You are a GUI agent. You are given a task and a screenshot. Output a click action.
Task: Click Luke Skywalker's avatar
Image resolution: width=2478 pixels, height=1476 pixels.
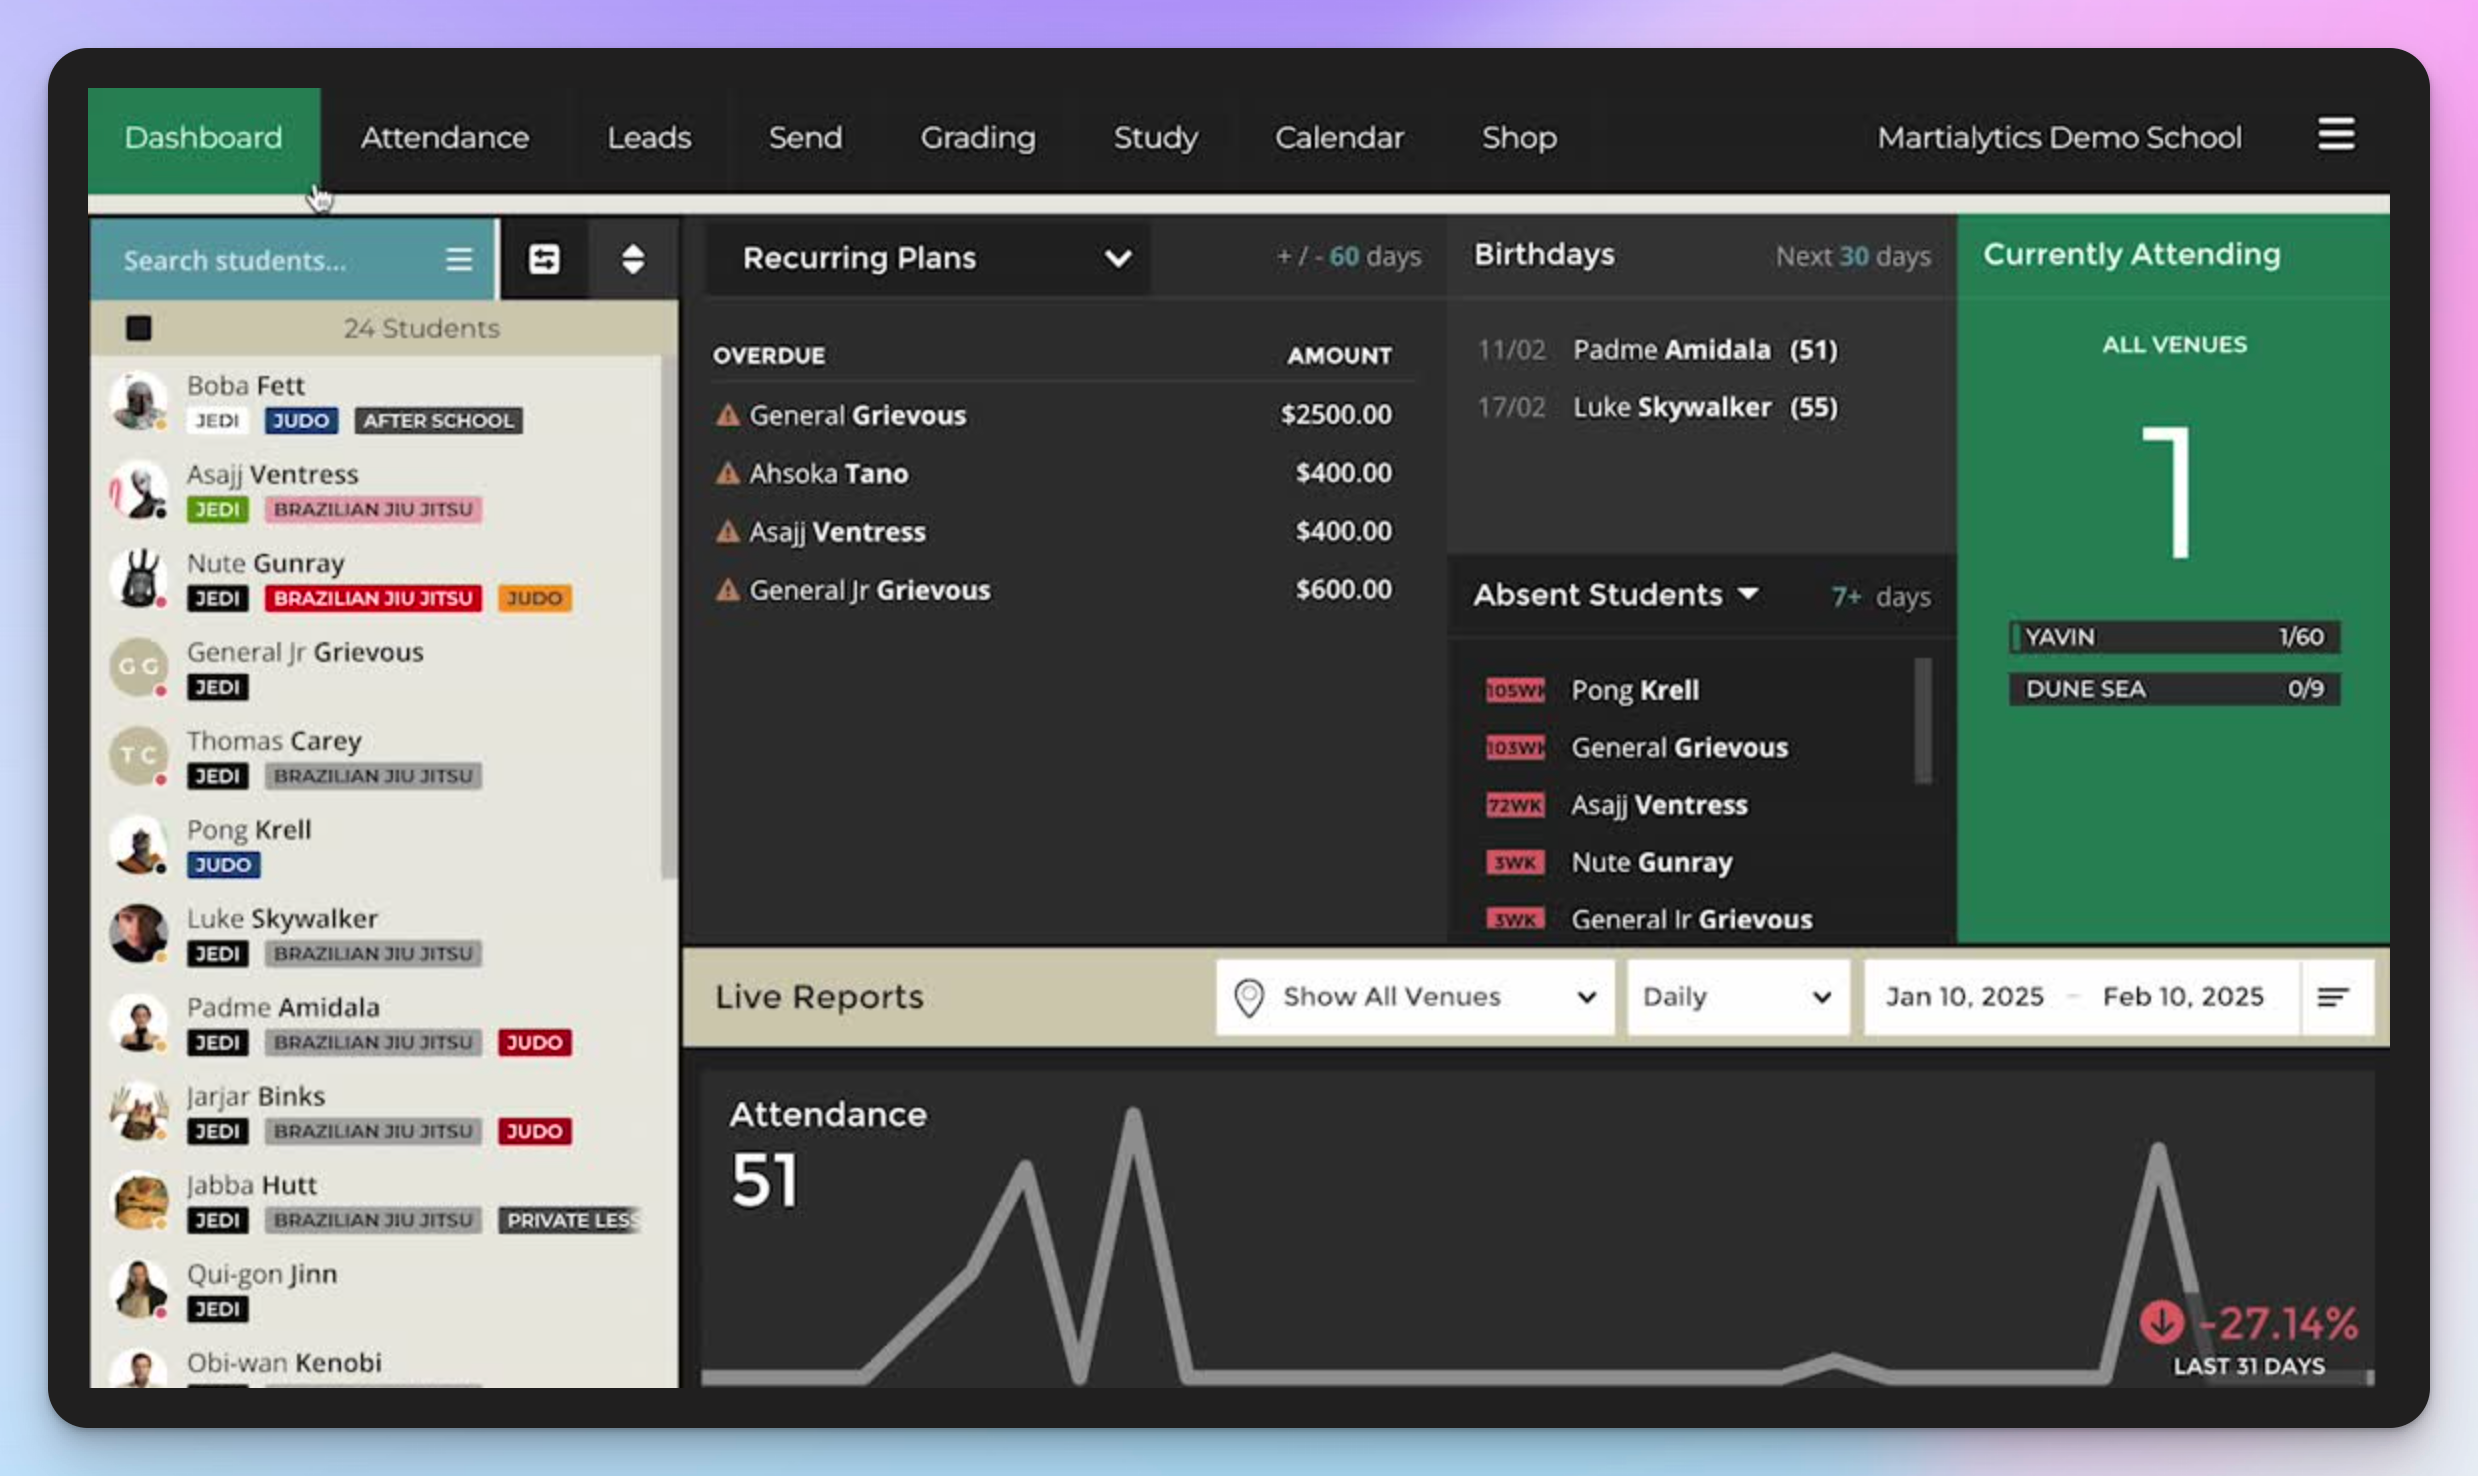(x=138, y=934)
